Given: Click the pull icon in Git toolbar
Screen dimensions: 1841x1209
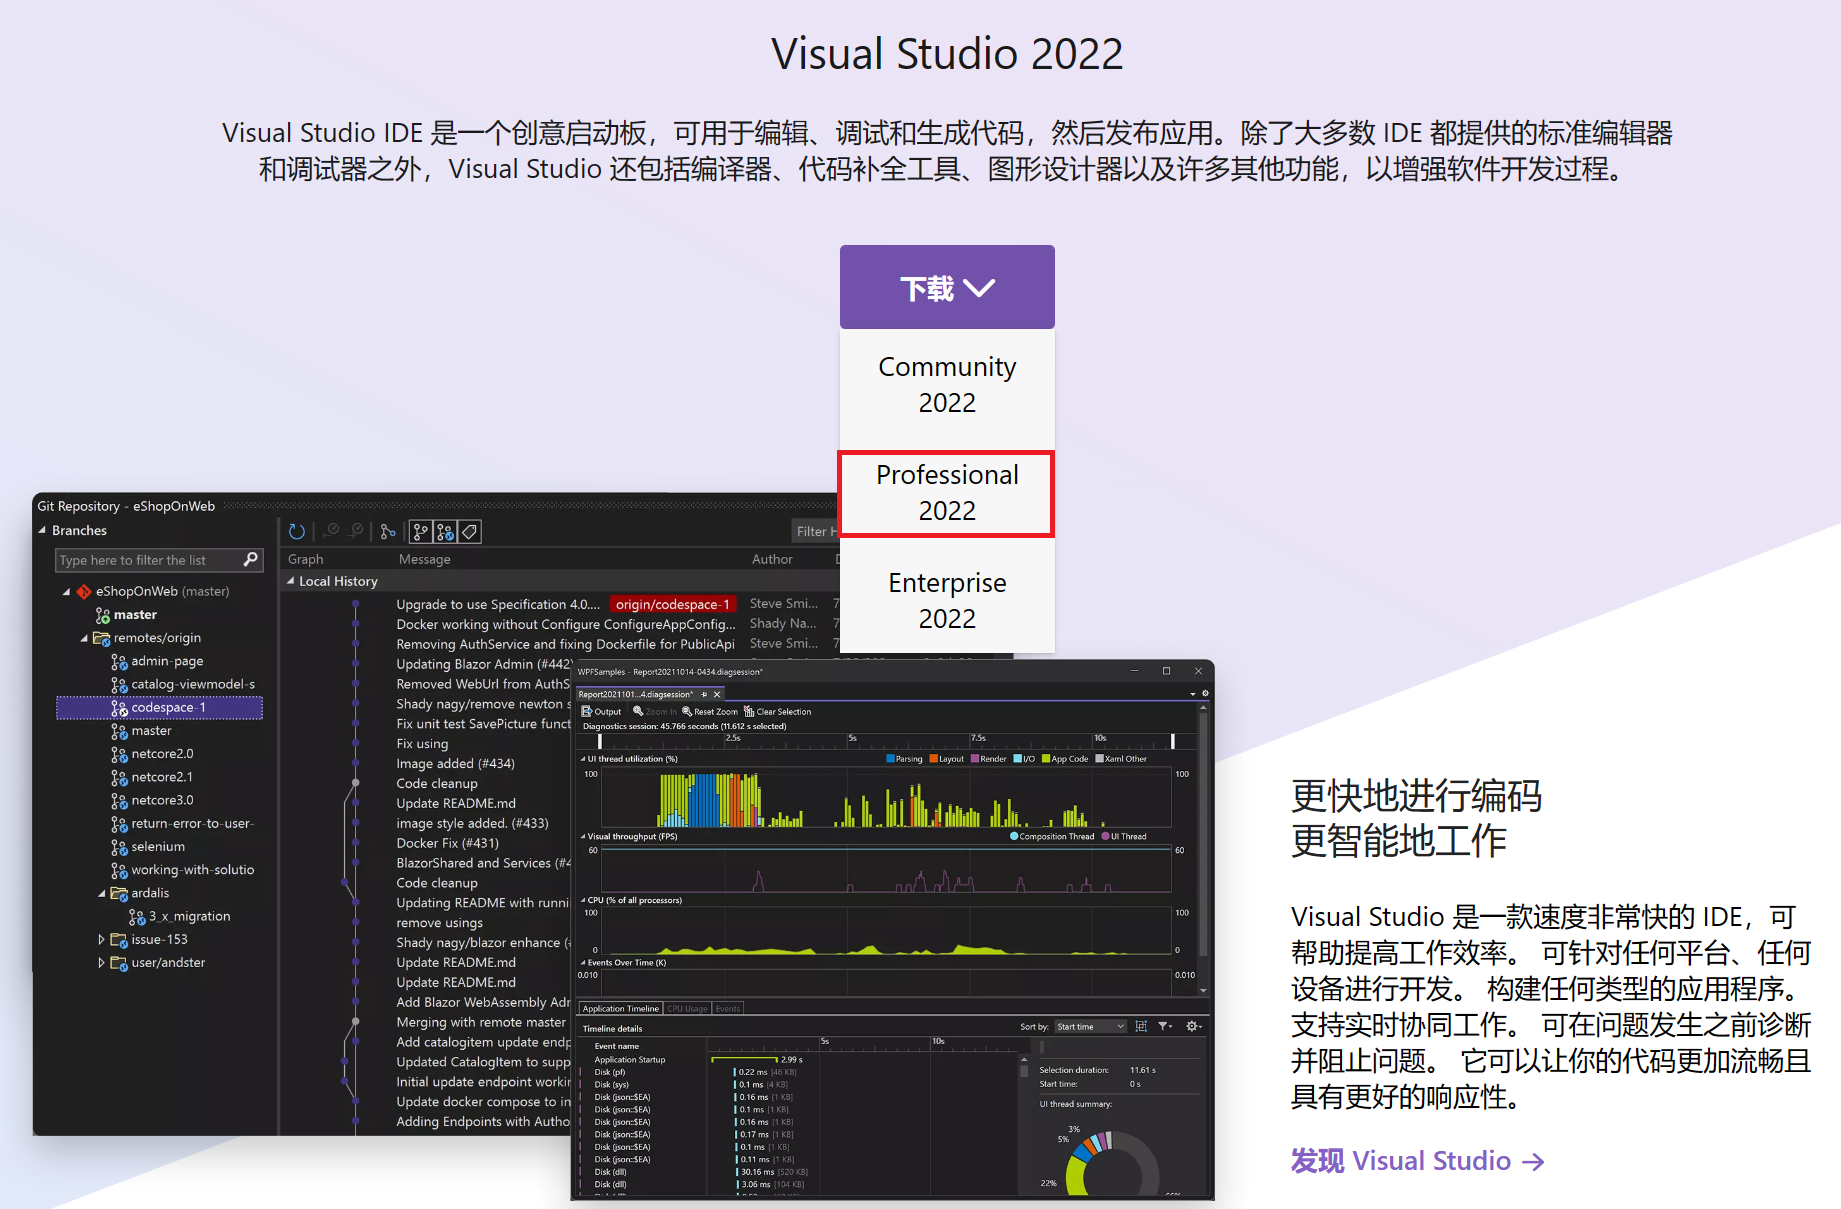Looking at the screenshot, I should (356, 531).
